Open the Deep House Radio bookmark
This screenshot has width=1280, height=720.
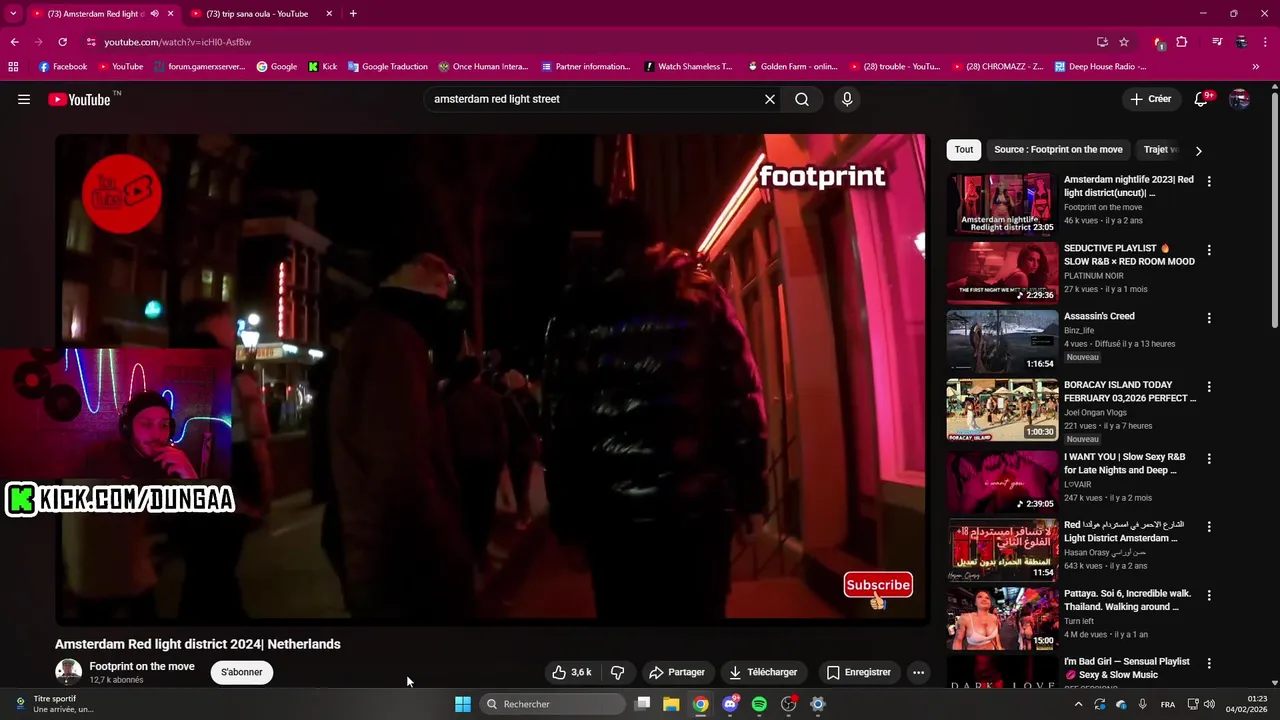pyautogui.click(x=1100, y=66)
